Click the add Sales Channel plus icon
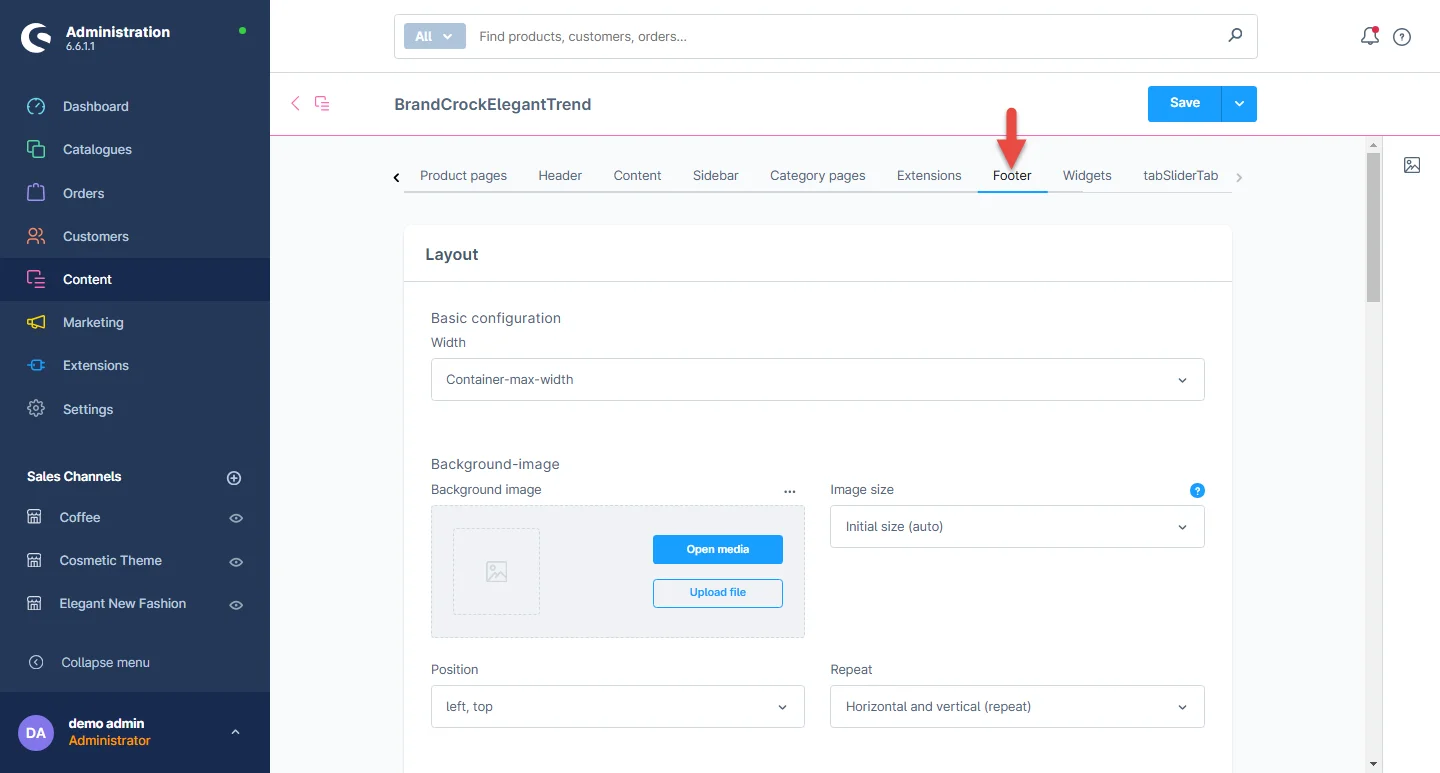This screenshot has height=773, width=1440. (x=234, y=478)
